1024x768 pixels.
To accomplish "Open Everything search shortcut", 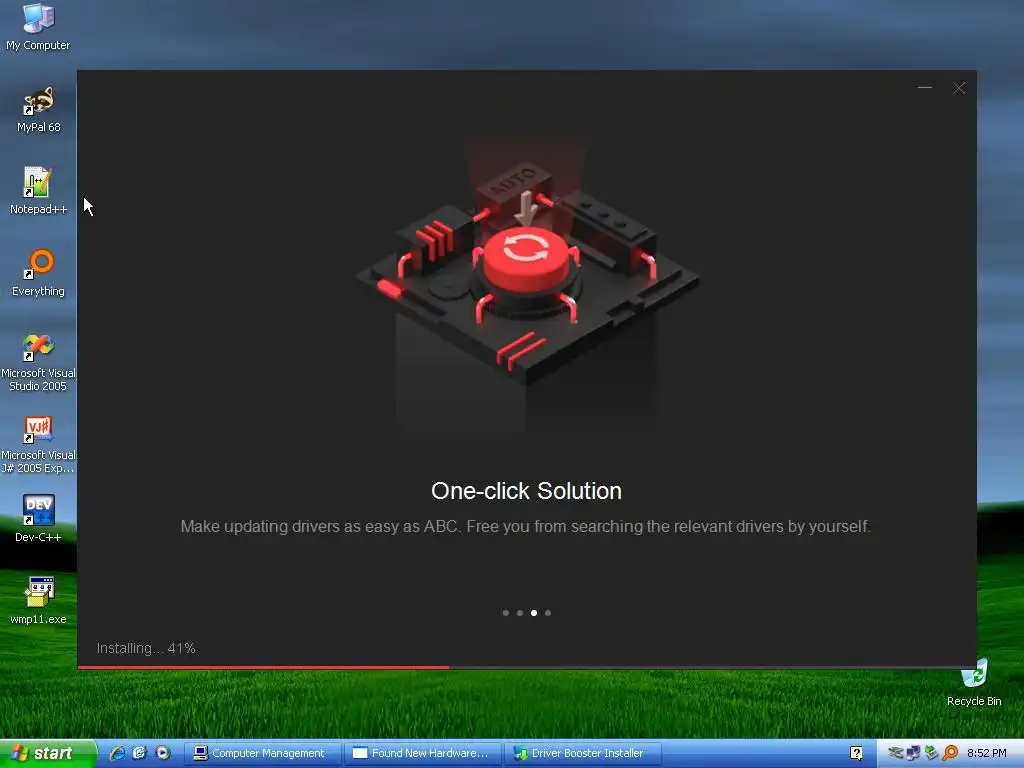I will (x=38, y=273).
